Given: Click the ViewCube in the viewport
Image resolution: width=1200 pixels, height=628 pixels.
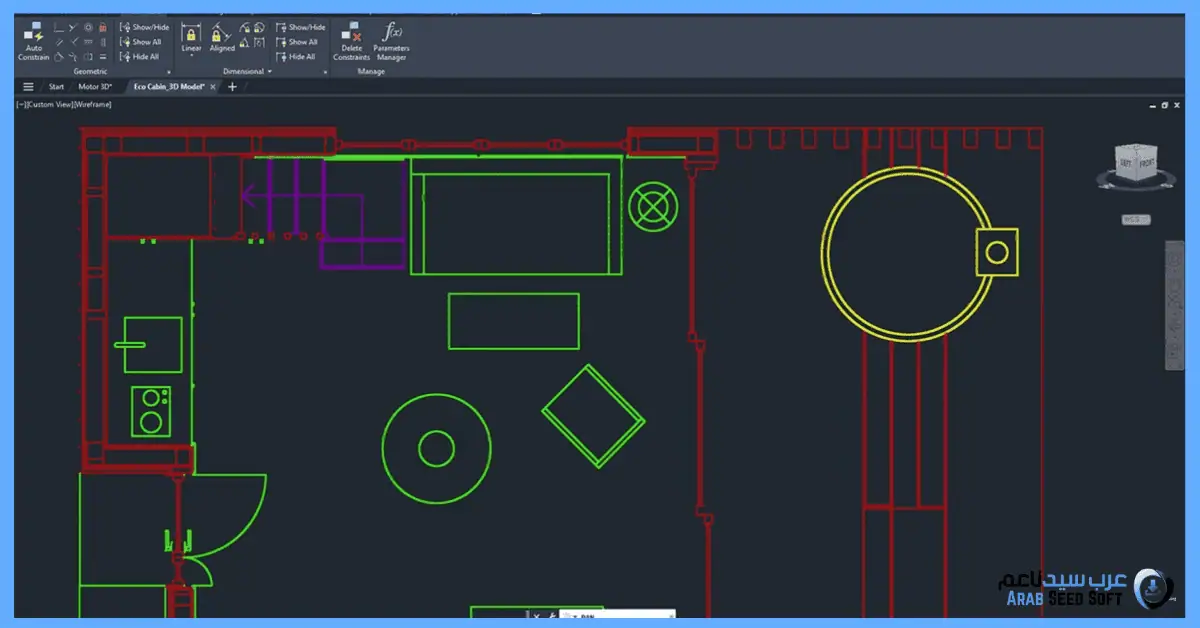Looking at the screenshot, I should point(1135,165).
